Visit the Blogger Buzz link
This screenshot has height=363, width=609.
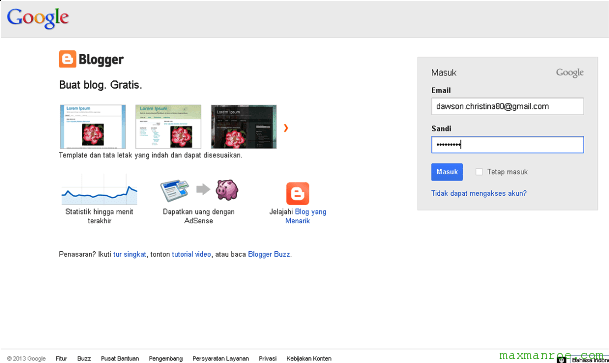[269, 254]
